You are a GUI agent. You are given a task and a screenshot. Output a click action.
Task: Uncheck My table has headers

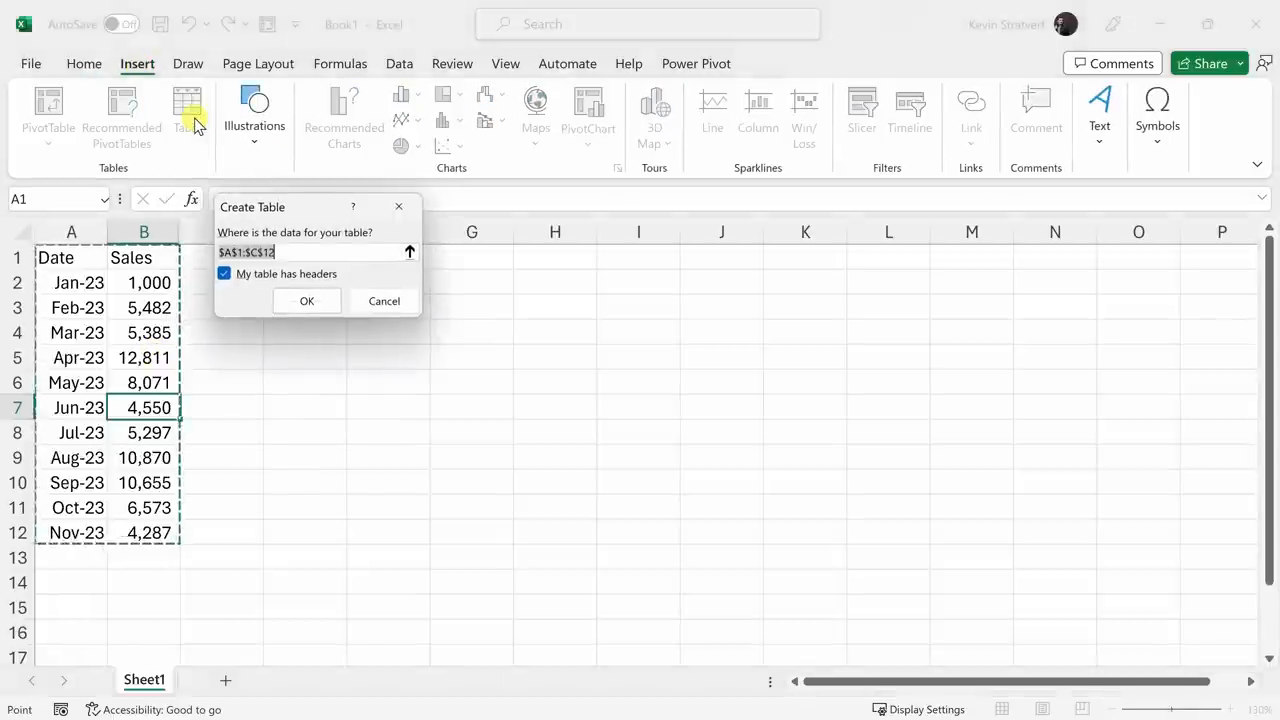click(x=224, y=274)
